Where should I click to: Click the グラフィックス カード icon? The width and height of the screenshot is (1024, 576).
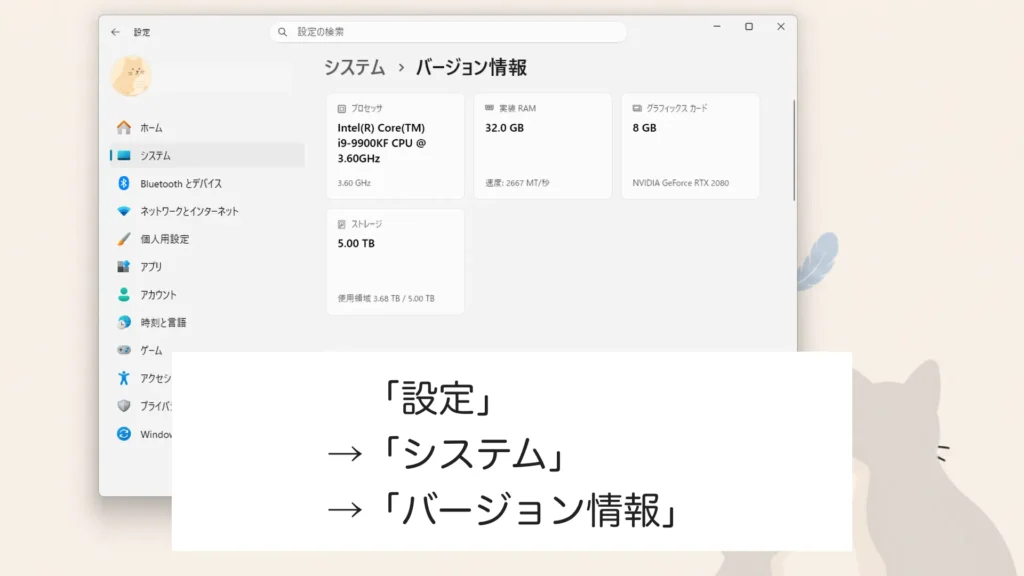point(637,108)
